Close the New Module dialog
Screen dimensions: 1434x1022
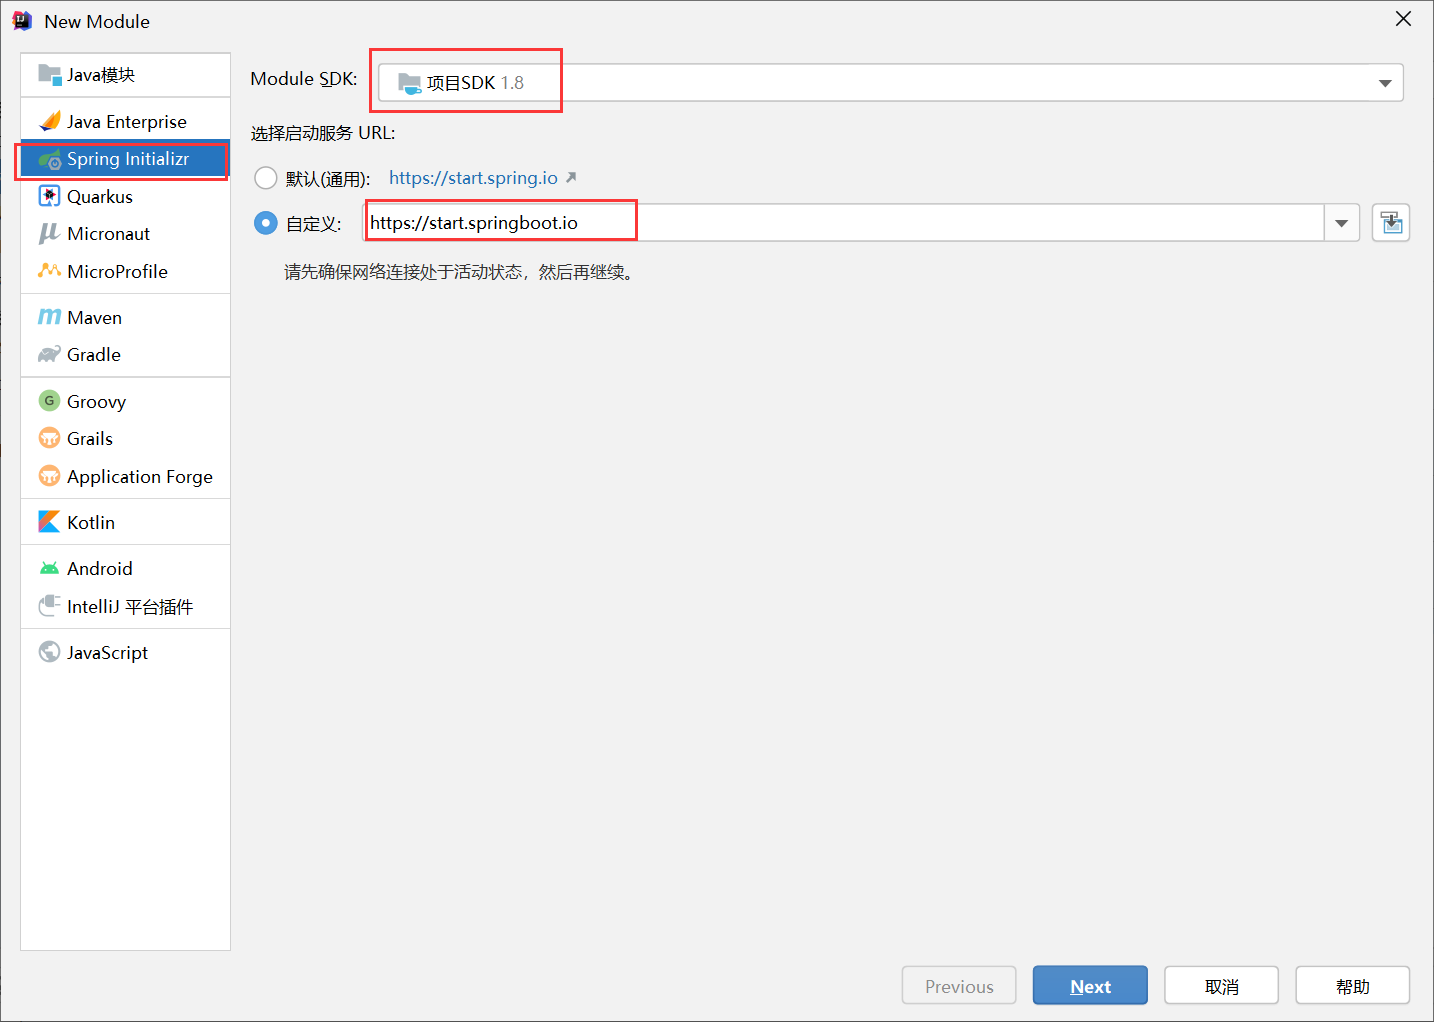click(1403, 19)
